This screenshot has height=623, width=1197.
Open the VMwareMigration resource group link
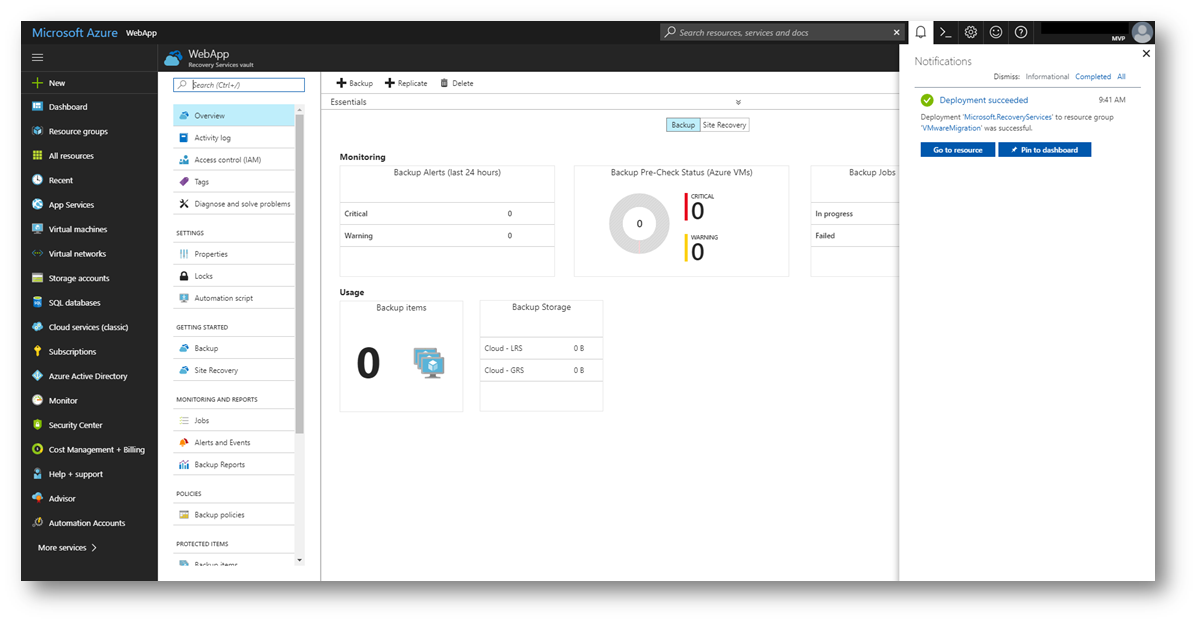coord(951,128)
